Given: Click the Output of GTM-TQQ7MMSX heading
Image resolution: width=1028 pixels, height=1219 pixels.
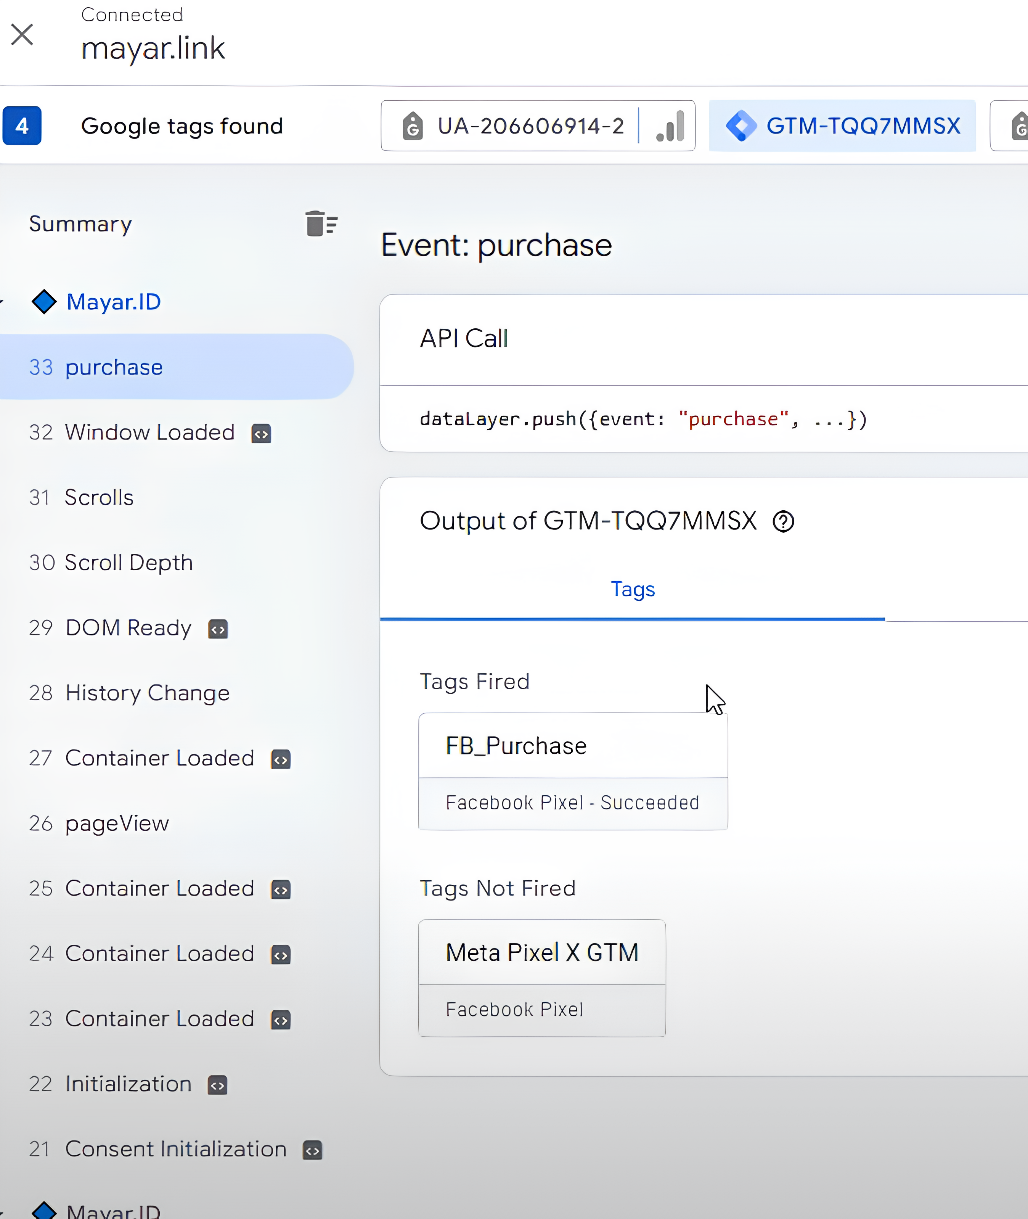Looking at the screenshot, I should pyautogui.click(x=588, y=521).
